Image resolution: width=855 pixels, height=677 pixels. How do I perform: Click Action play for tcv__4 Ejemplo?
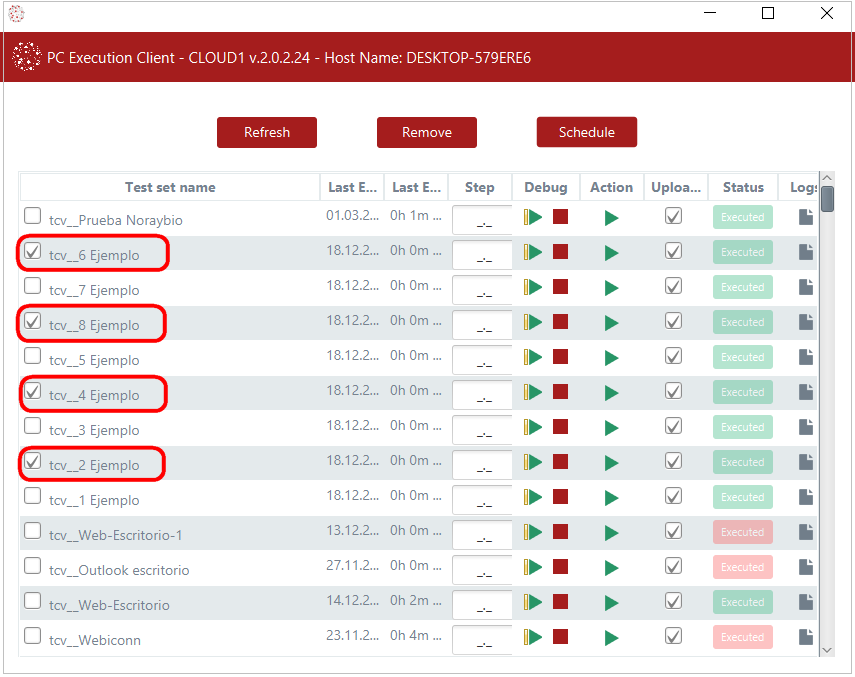pyautogui.click(x=611, y=393)
